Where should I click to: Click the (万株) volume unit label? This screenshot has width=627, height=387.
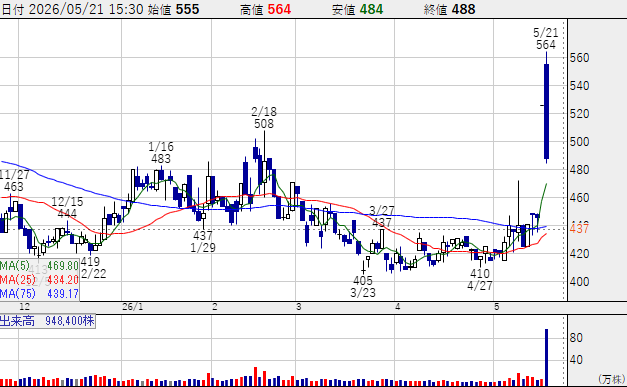[x=612, y=379]
